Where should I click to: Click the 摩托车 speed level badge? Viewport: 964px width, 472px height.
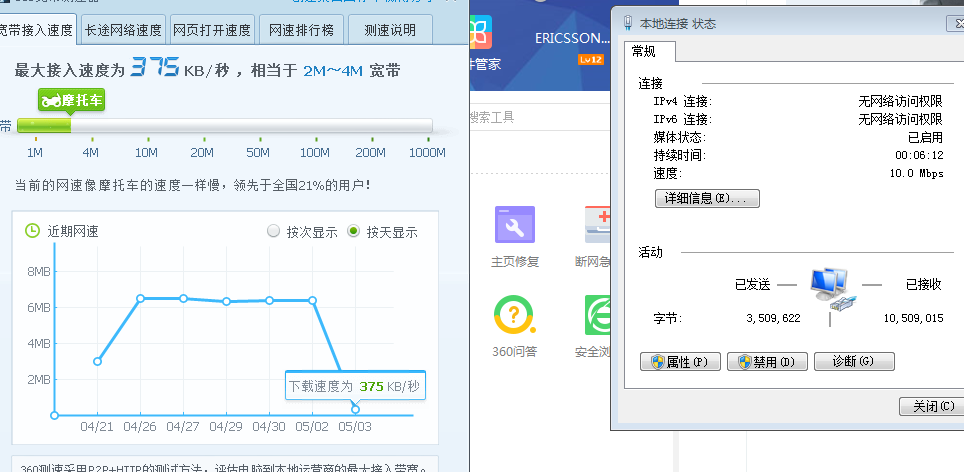(71, 100)
